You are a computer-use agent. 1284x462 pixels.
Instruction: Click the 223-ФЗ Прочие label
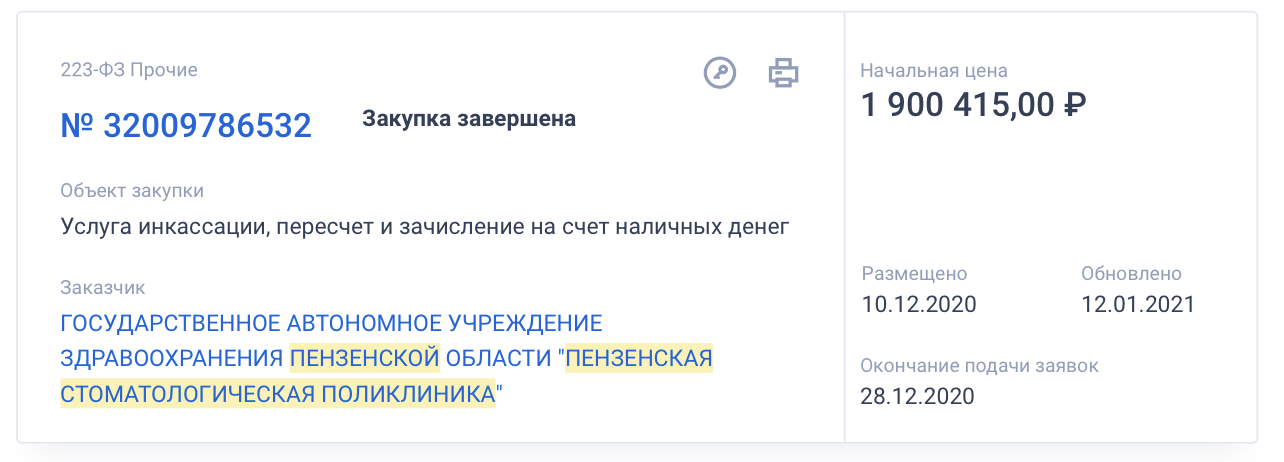point(129,70)
